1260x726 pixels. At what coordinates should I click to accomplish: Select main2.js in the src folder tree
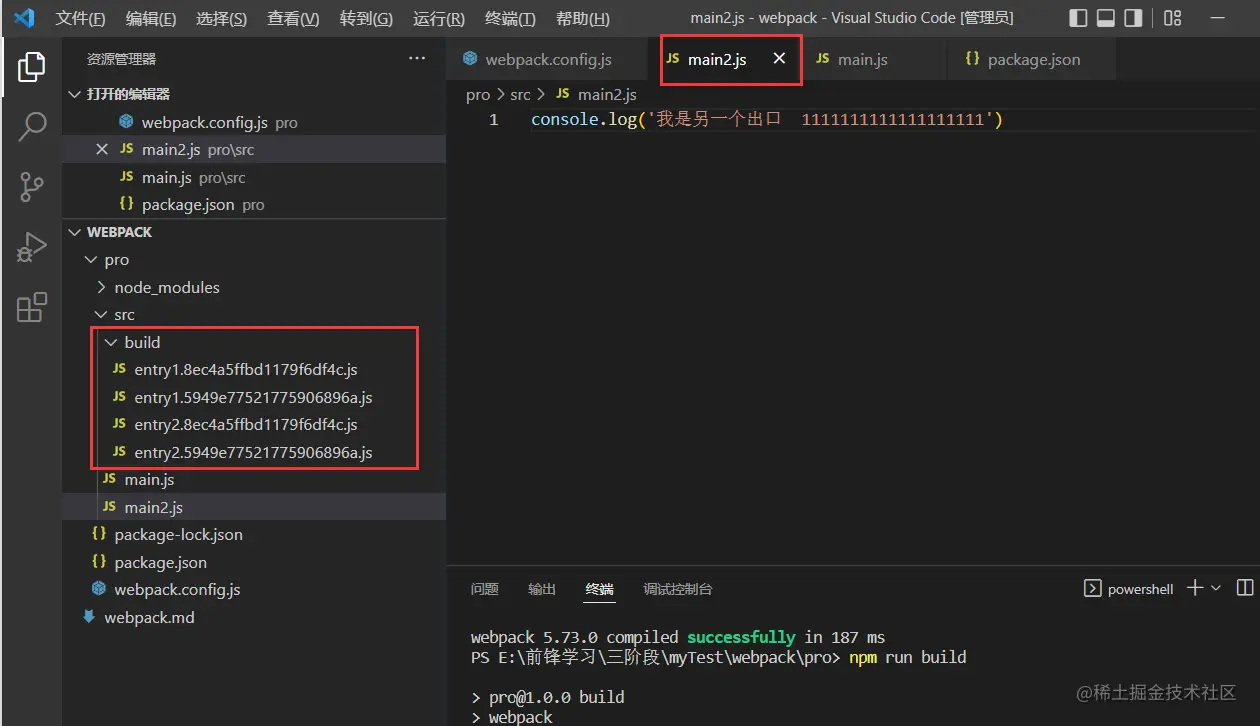(254, 507)
